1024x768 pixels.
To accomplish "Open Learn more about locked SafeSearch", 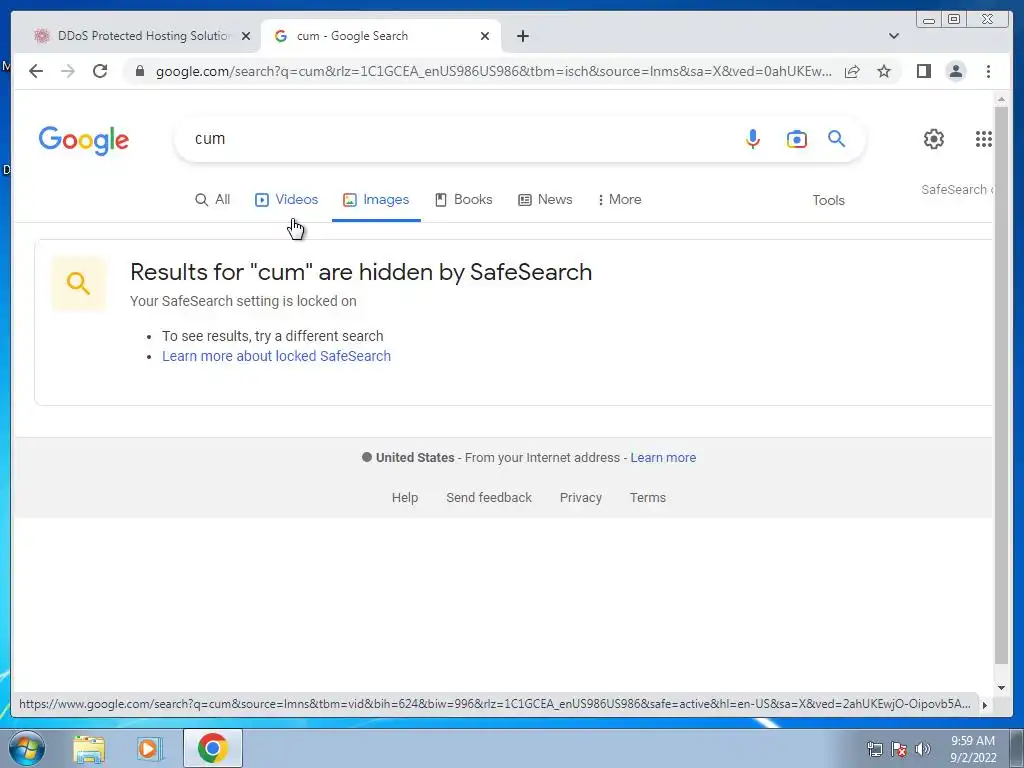I will pyautogui.click(x=276, y=356).
